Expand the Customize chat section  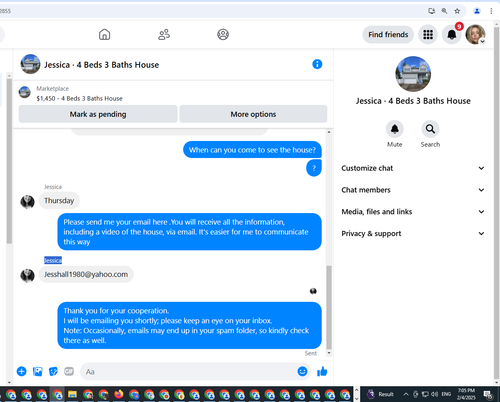pyautogui.click(x=413, y=168)
